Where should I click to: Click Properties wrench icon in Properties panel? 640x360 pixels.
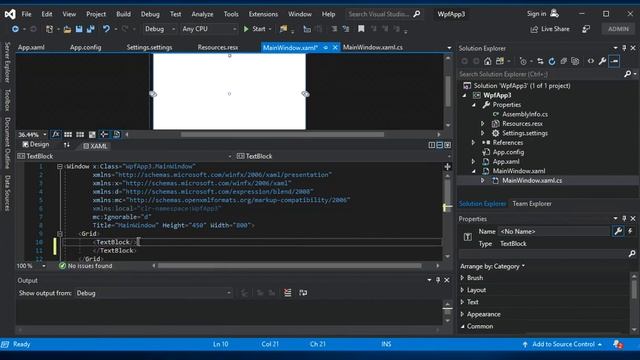click(618, 231)
